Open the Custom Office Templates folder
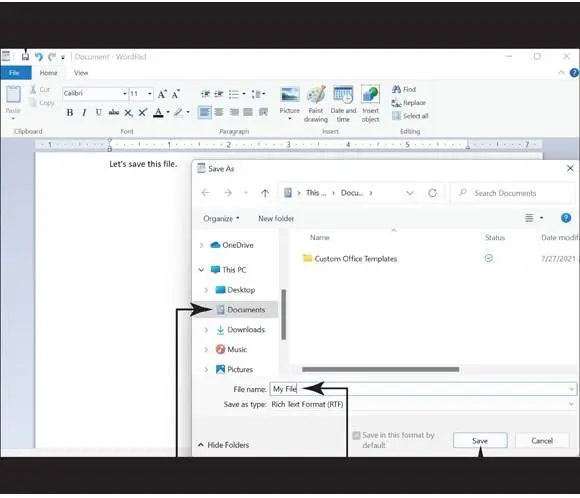Image resolution: width=580 pixels, height=498 pixels. coord(350,259)
